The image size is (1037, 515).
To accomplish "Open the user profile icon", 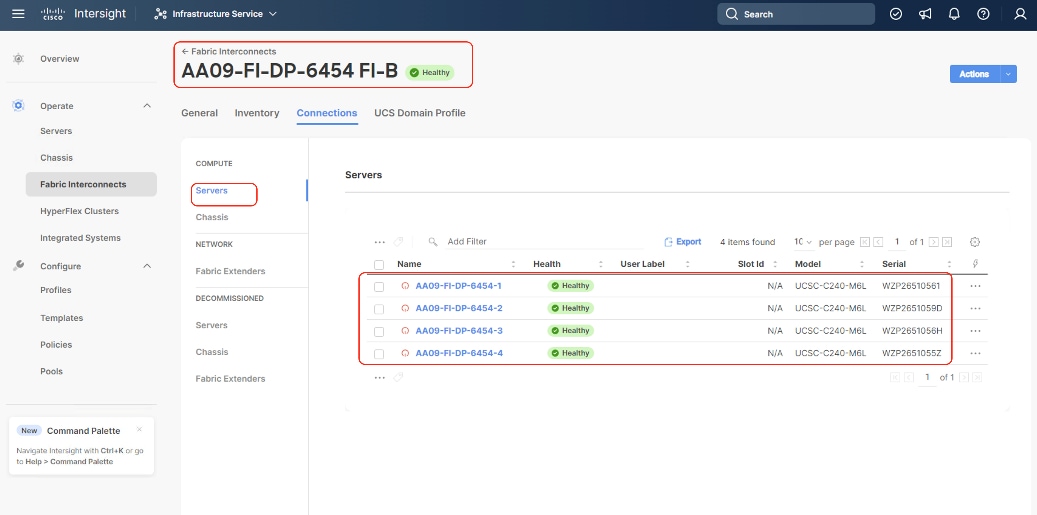I will pyautogui.click(x=1020, y=14).
